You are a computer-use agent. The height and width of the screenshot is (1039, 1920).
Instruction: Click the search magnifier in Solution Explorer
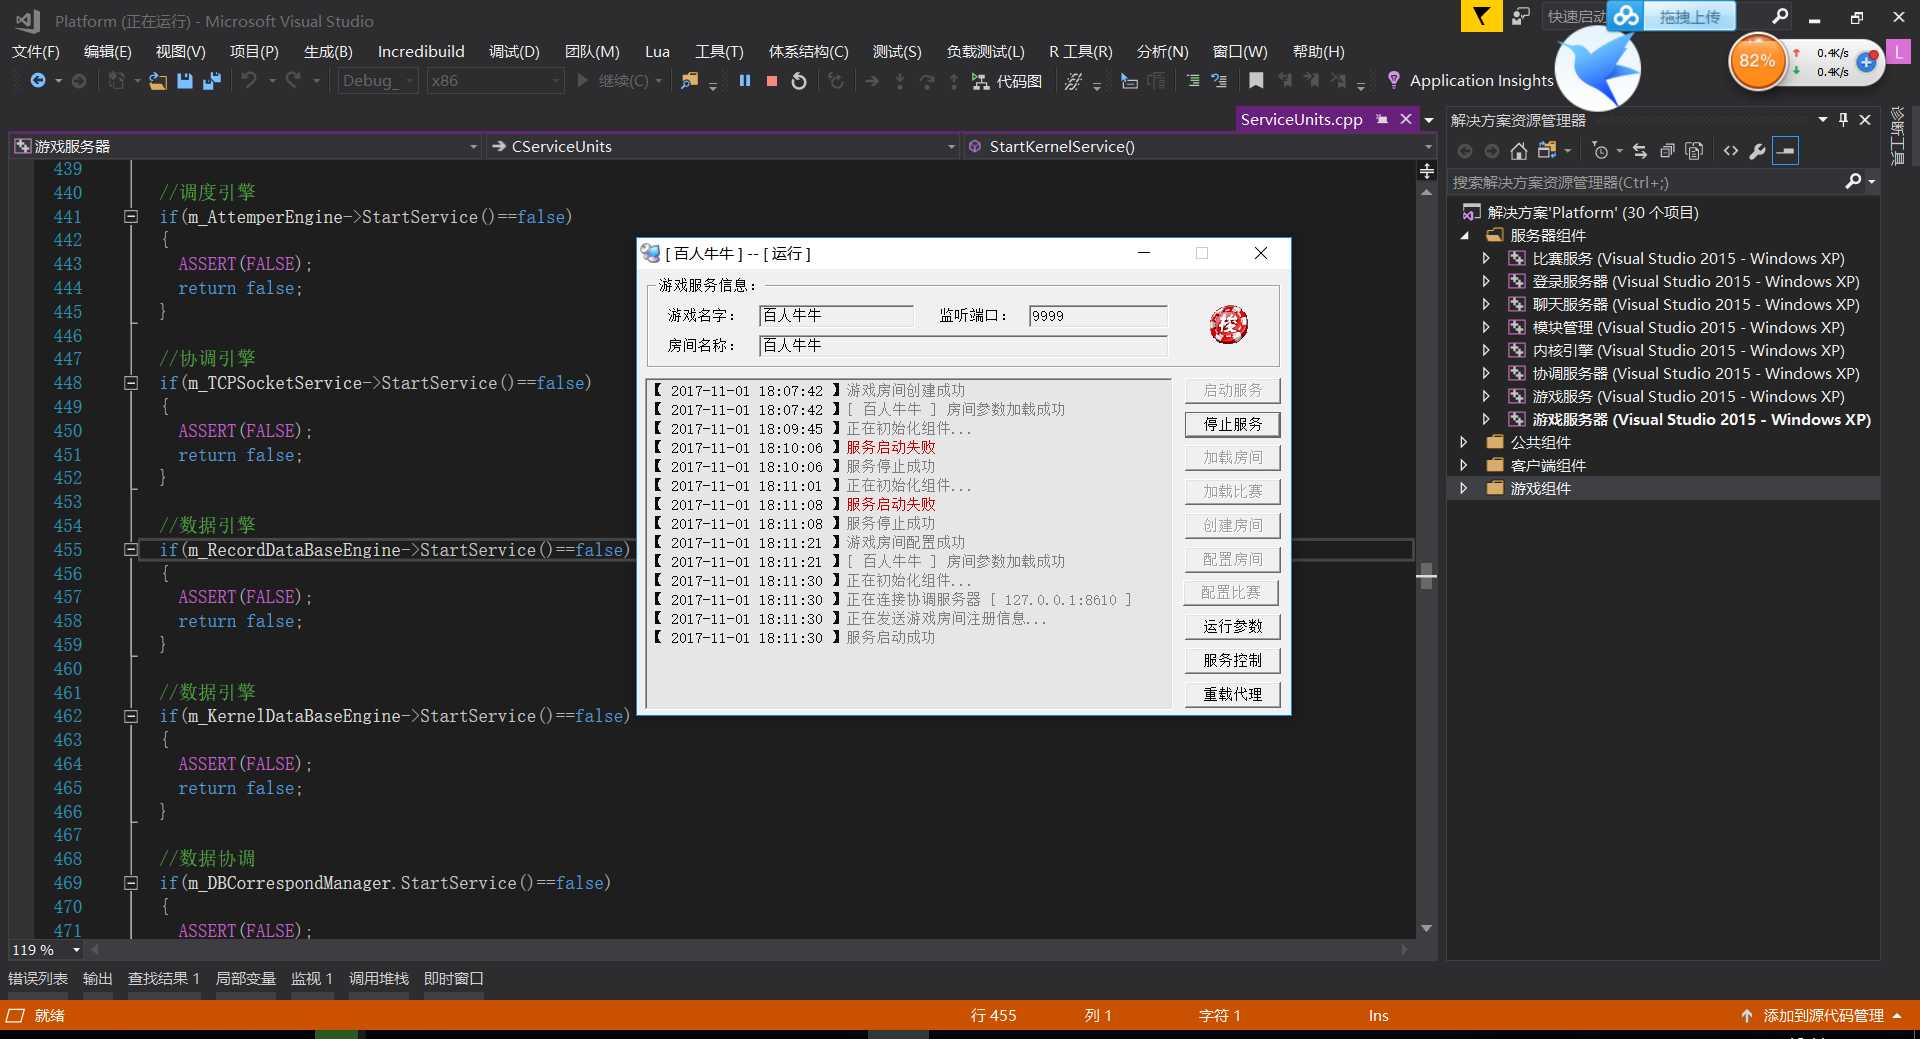[x=1853, y=181]
